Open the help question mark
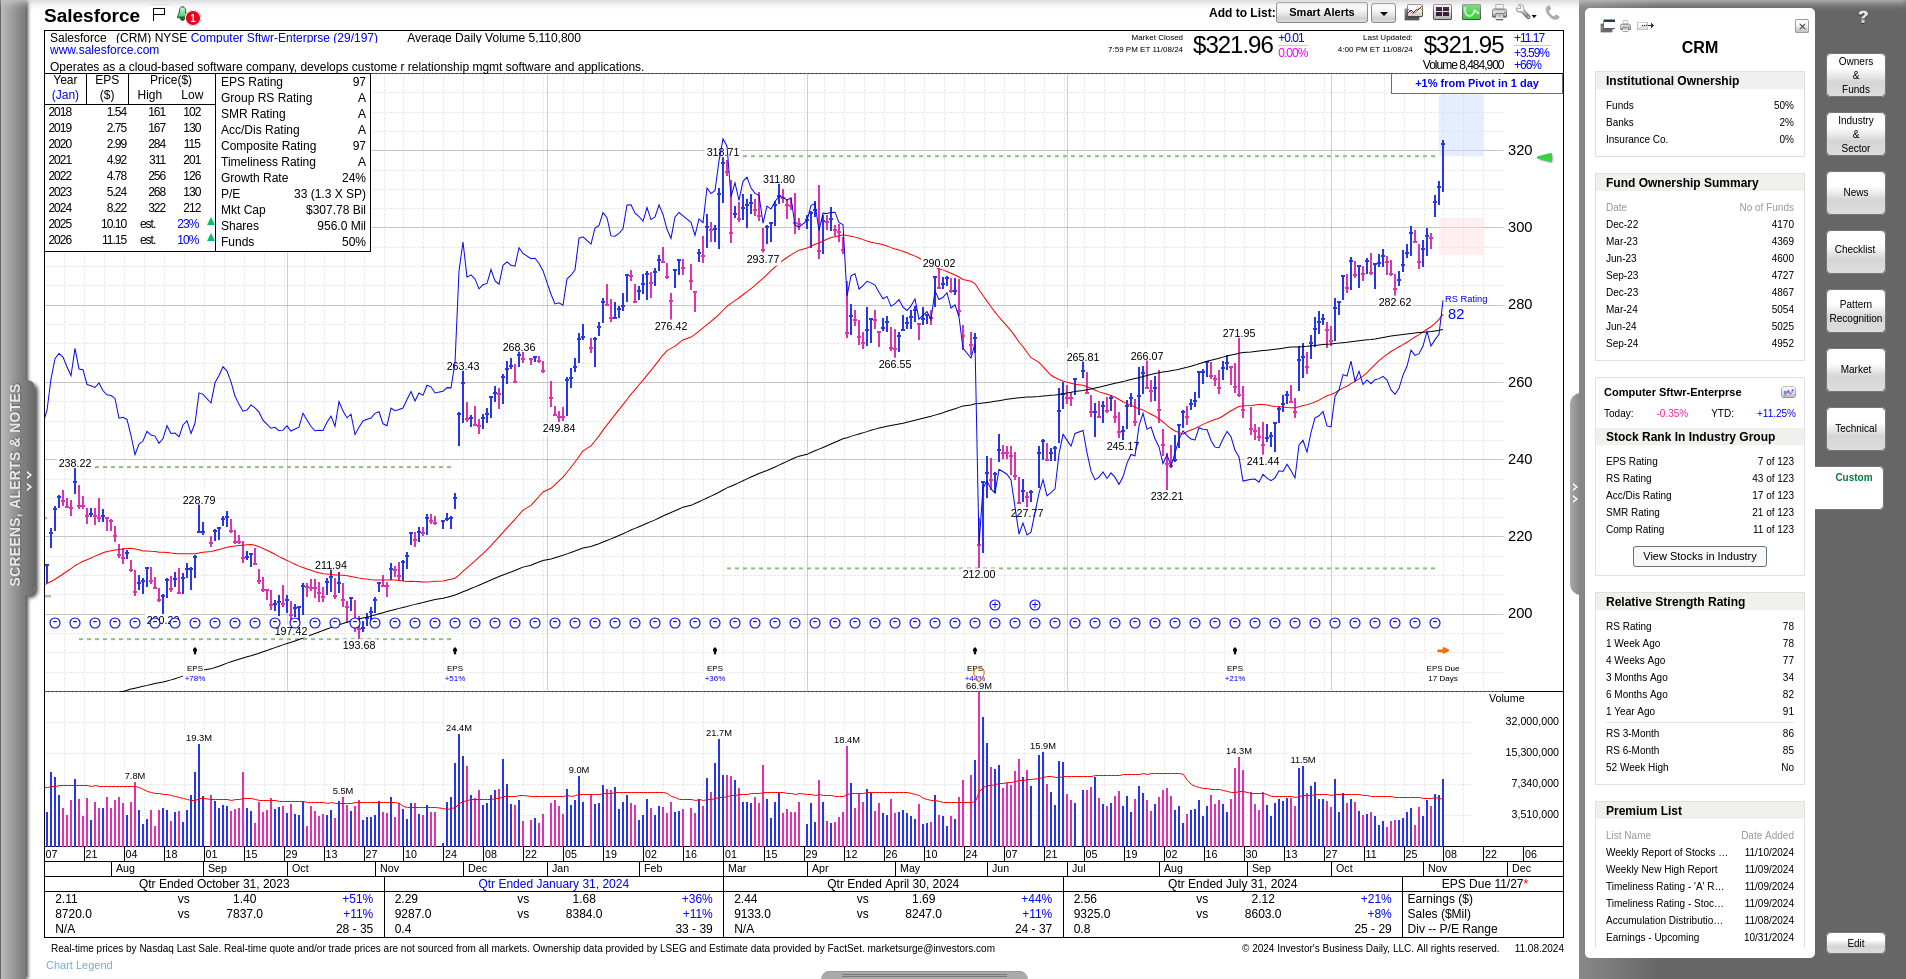This screenshot has width=1906, height=979. [x=1863, y=17]
